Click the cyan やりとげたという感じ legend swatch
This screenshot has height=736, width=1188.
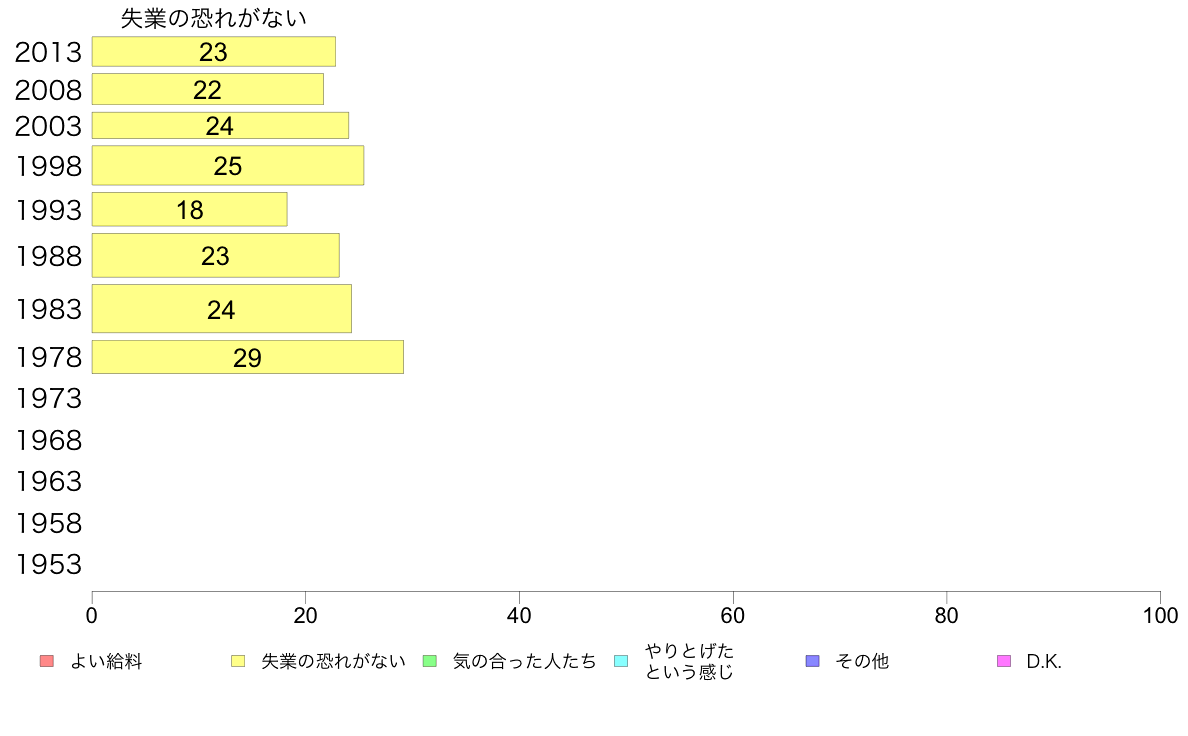[621, 661]
